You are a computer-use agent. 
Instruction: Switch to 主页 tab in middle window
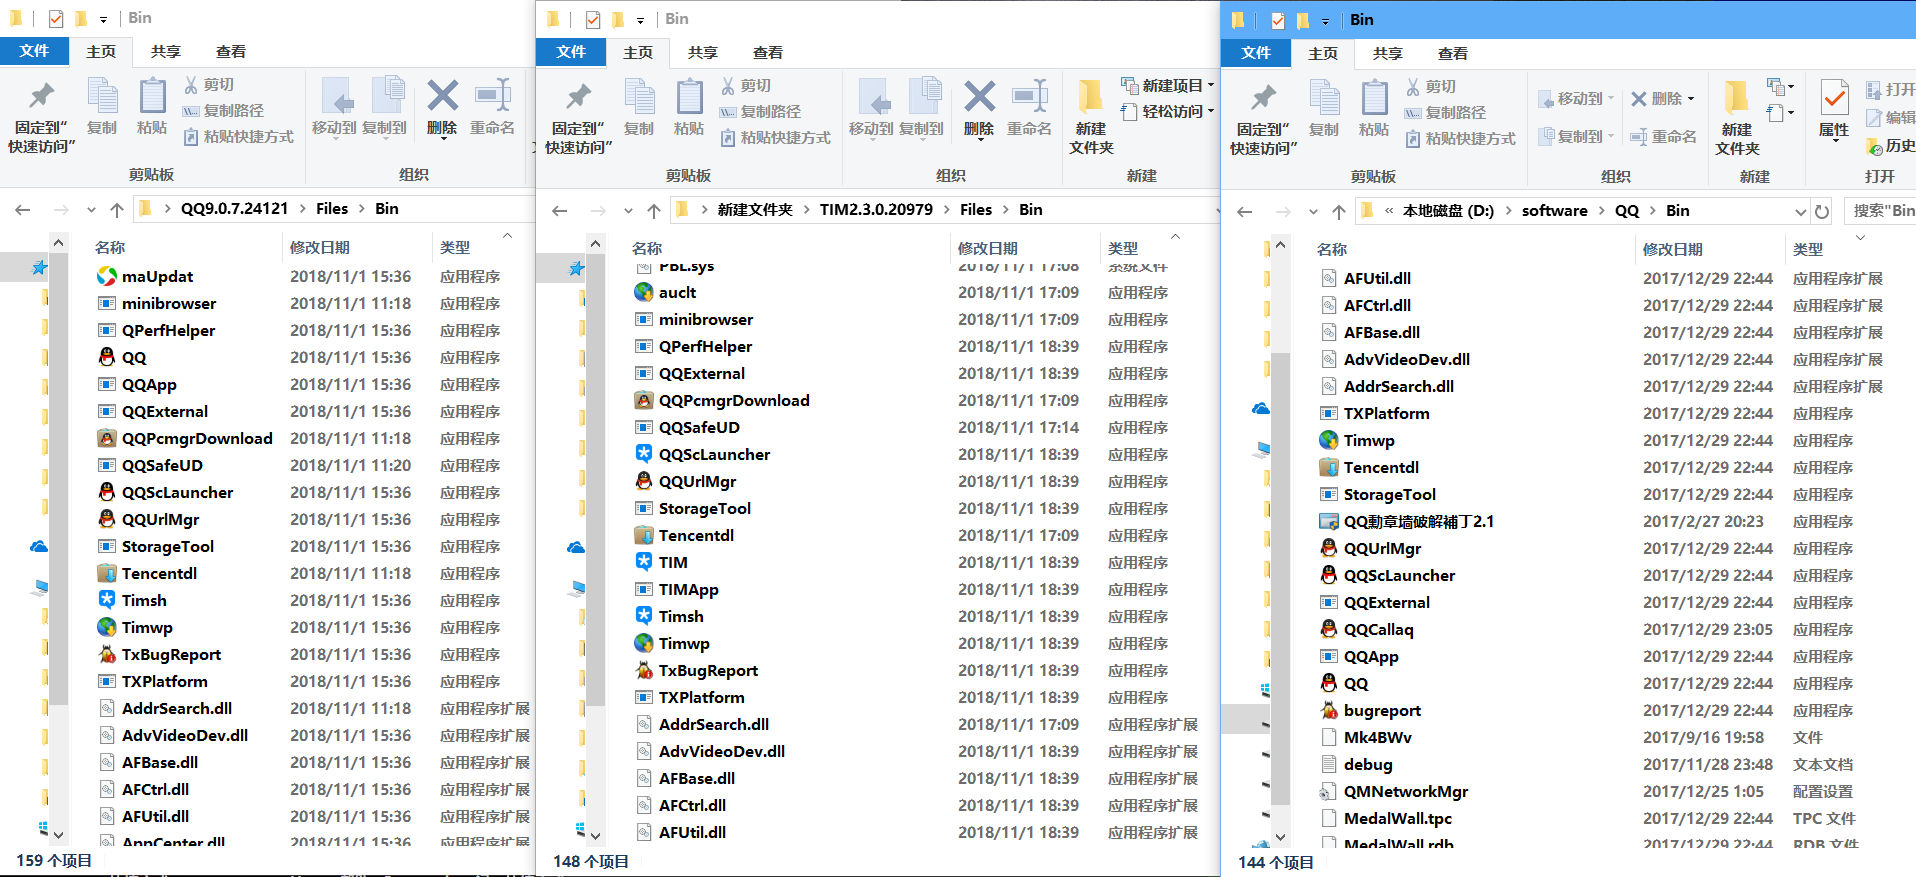(638, 52)
